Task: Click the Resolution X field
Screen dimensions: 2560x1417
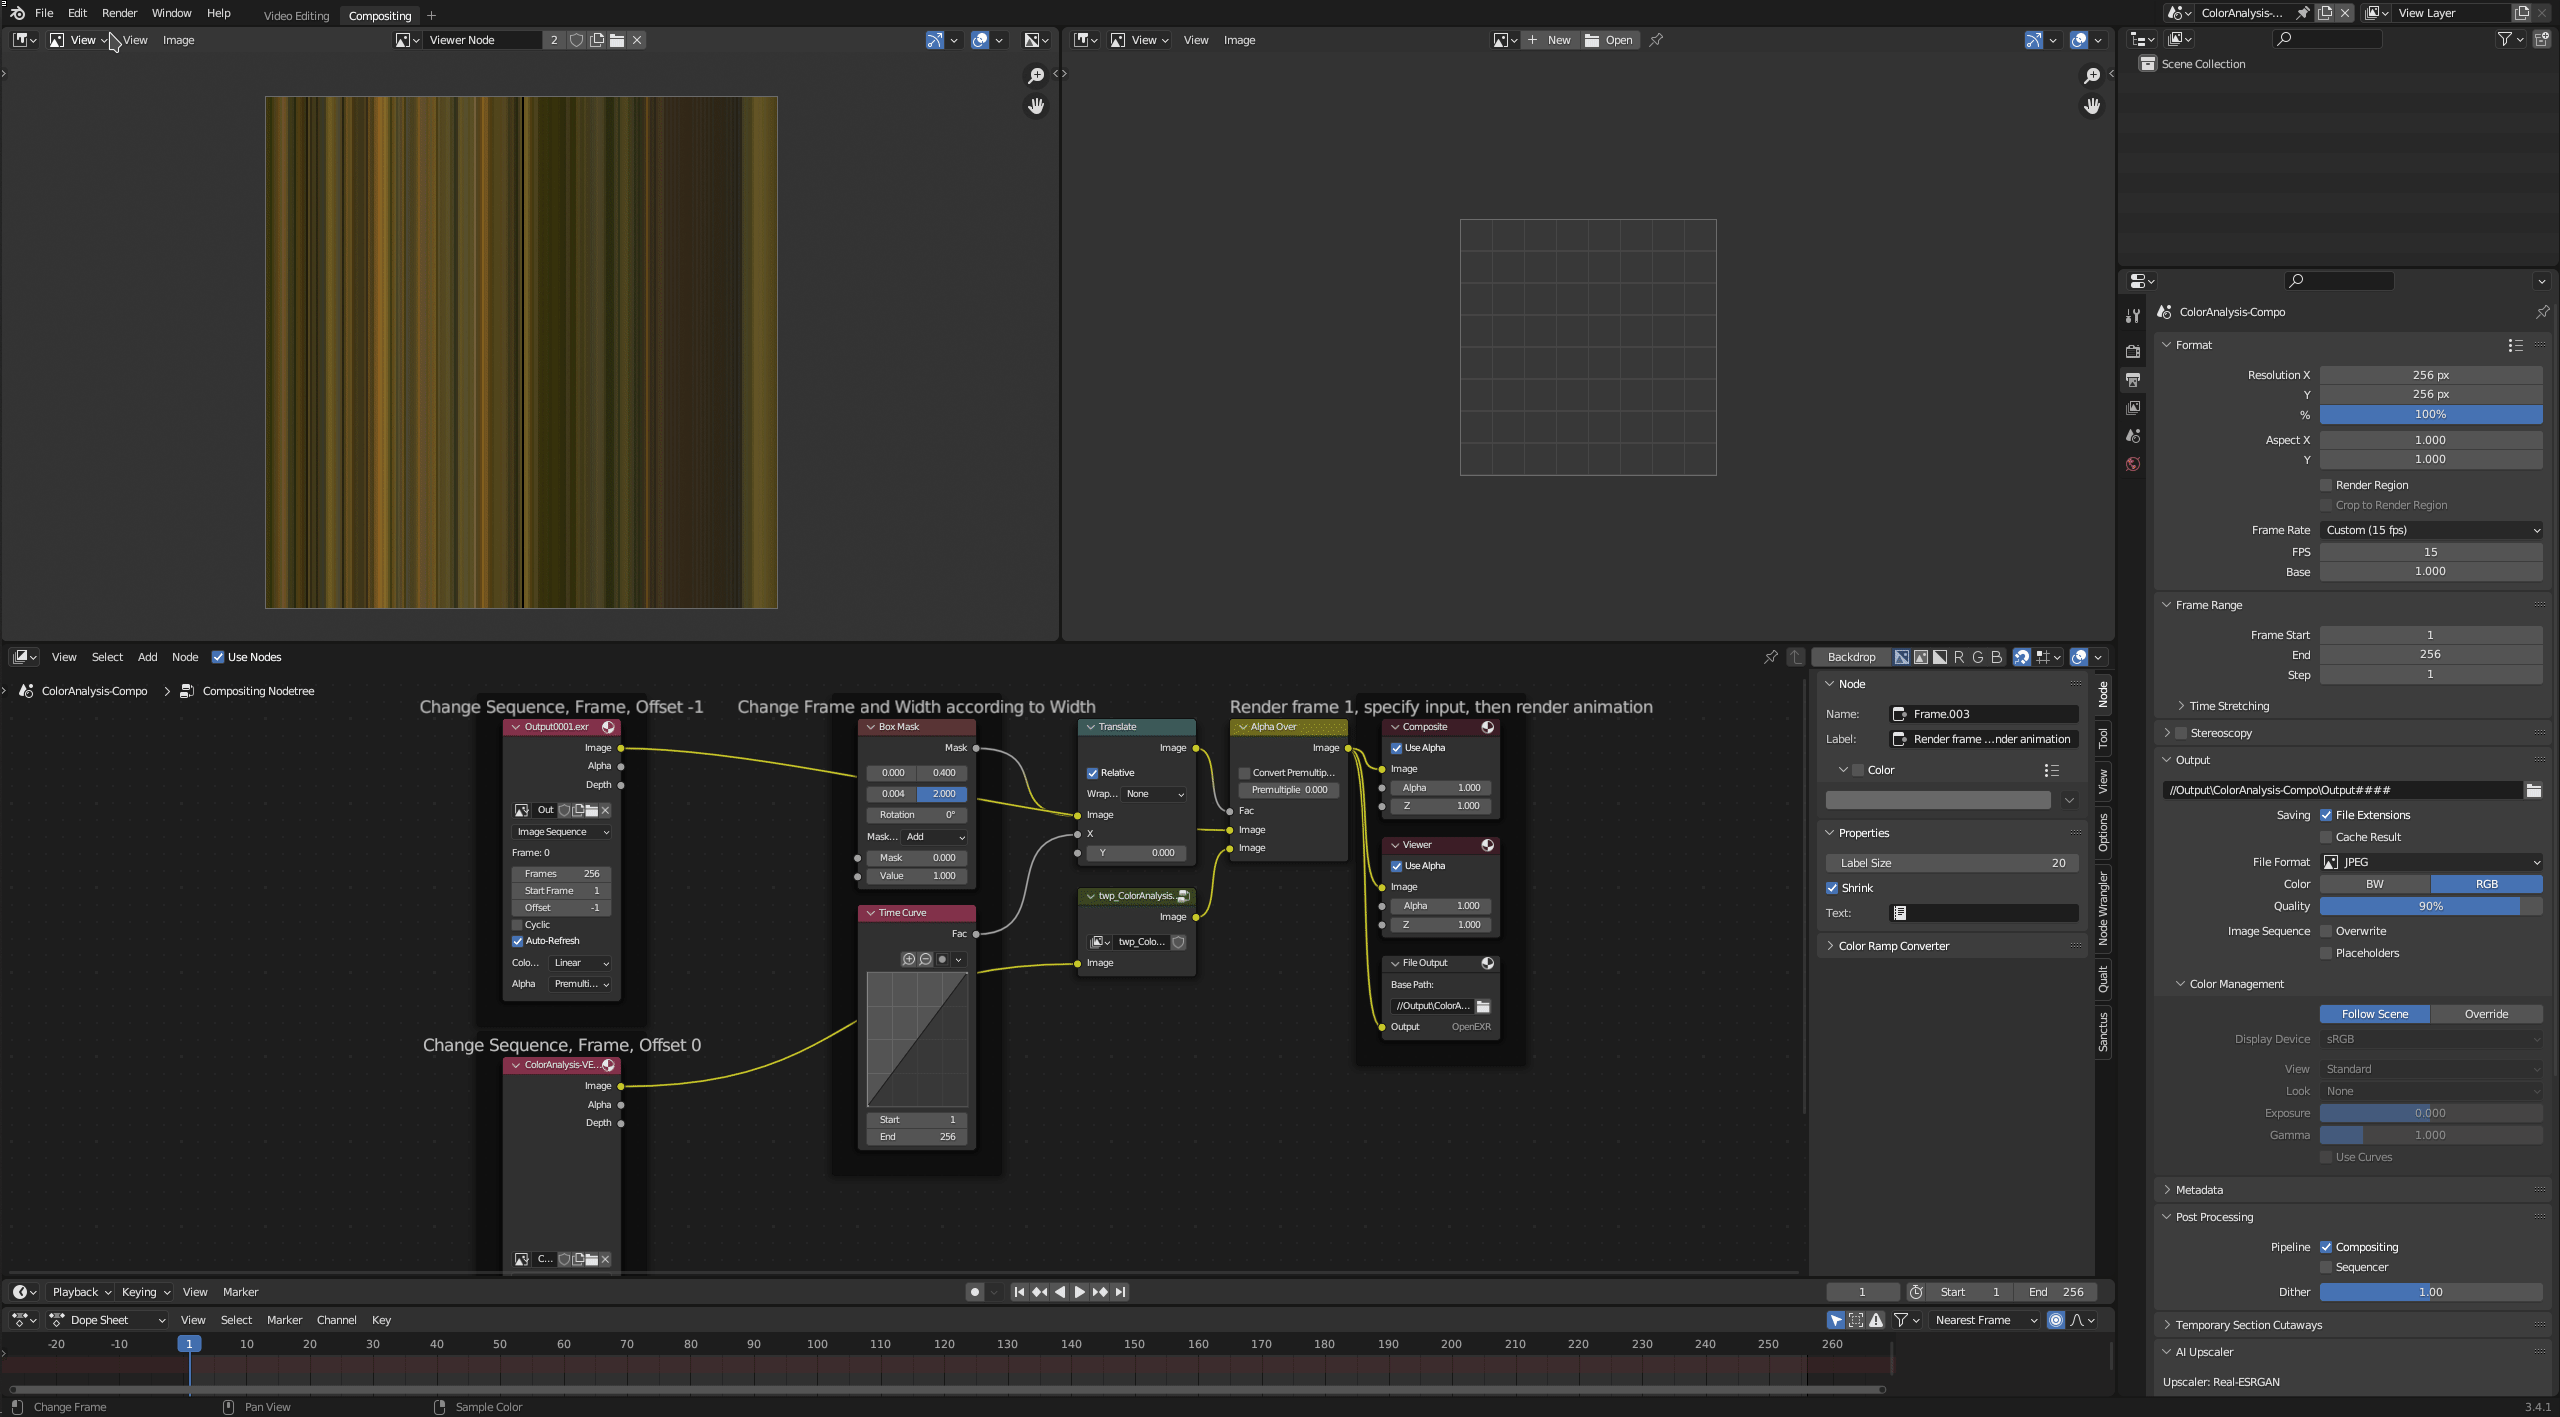Action: click(x=2430, y=375)
